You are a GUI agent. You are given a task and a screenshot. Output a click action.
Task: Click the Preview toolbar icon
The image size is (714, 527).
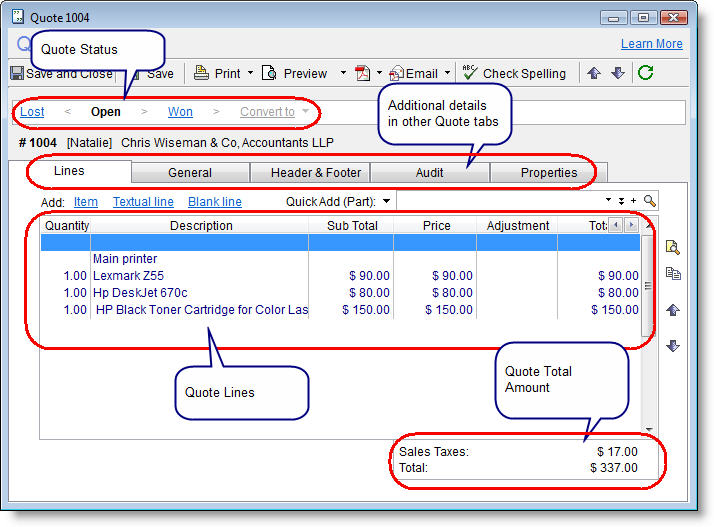[x=270, y=73]
